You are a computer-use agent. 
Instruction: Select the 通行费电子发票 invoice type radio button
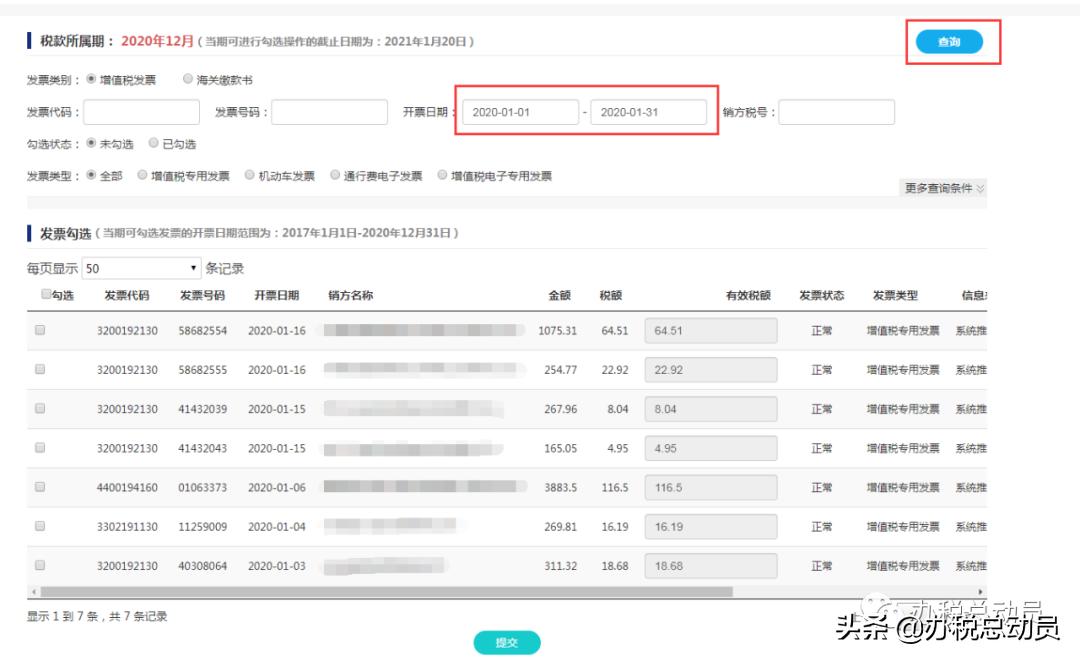[x=334, y=175]
